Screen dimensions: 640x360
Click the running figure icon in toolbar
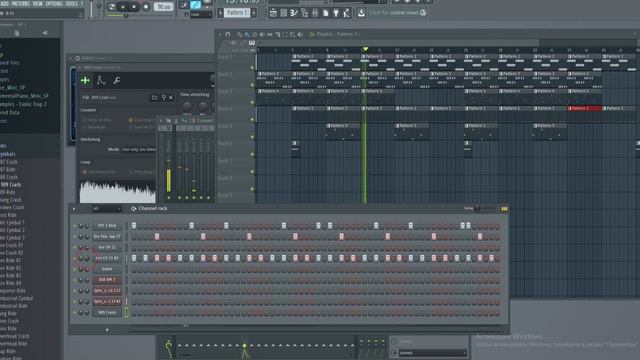coord(346,13)
